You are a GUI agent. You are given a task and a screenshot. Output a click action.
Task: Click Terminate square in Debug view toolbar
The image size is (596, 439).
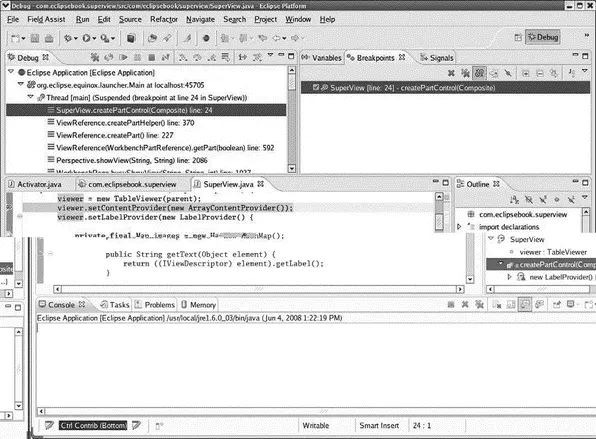pyautogui.click(x=151, y=57)
